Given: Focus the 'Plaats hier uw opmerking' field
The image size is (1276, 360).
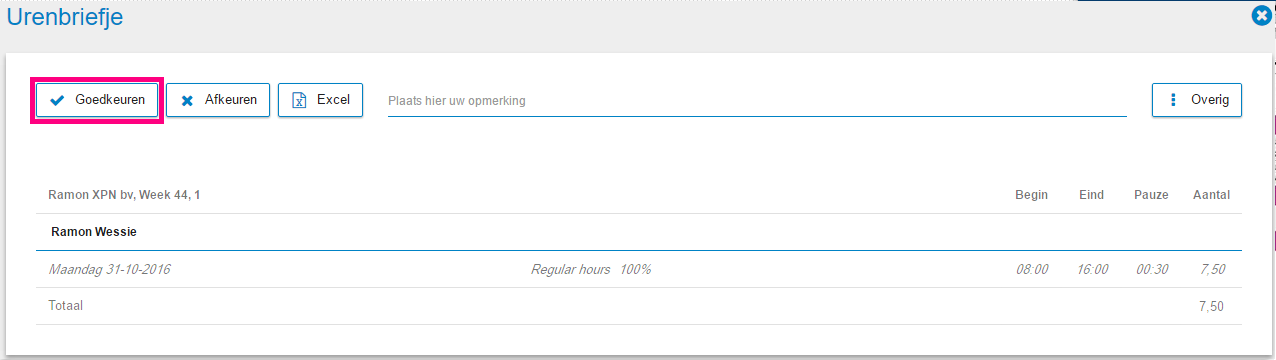Looking at the screenshot, I should pyautogui.click(x=757, y=101).
